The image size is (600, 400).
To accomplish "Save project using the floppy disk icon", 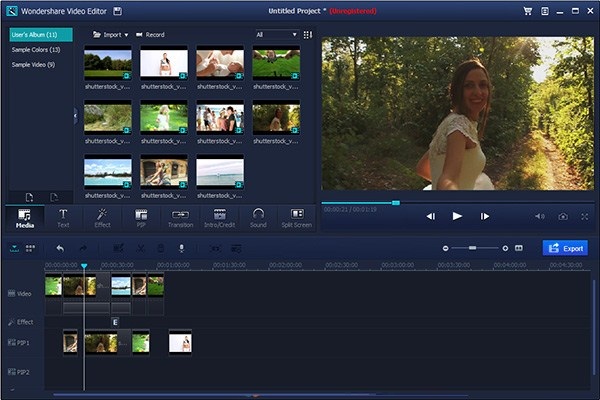I will pos(118,11).
